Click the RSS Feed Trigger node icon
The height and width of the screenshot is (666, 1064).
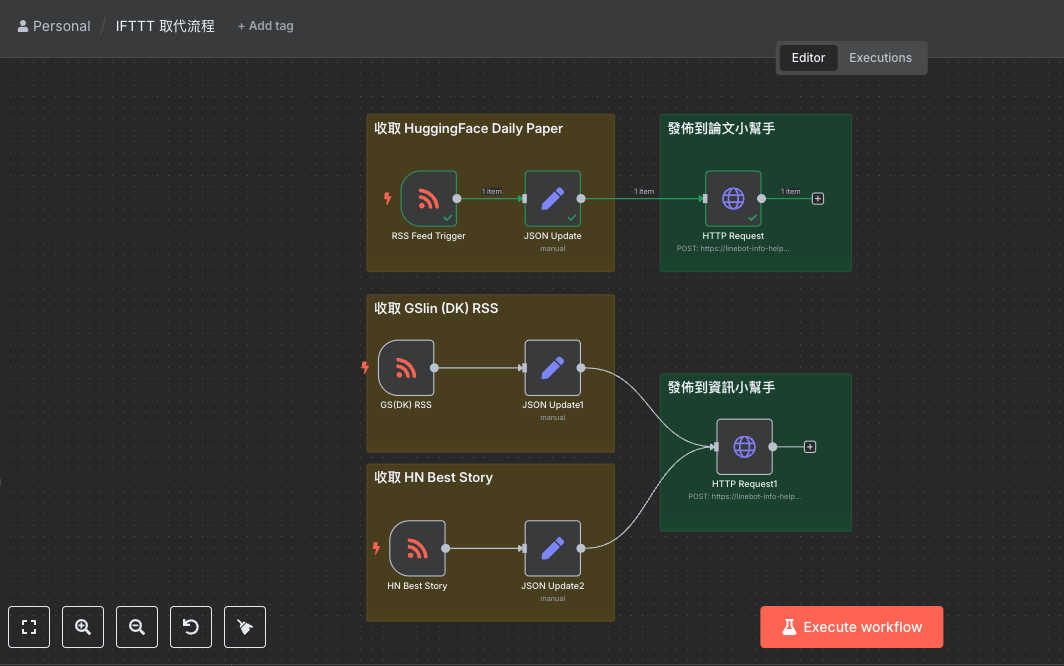click(x=428, y=198)
